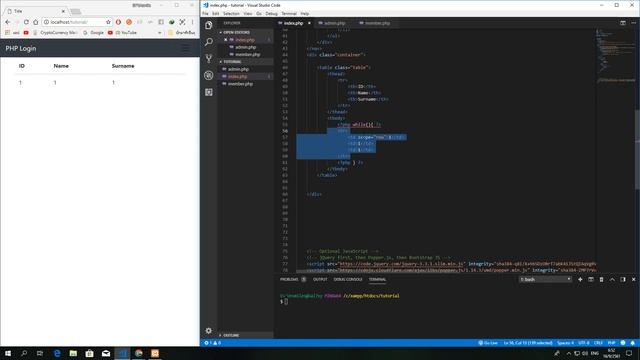Click the Opera extension icon in Chrome toolbar

pos(118,22)
